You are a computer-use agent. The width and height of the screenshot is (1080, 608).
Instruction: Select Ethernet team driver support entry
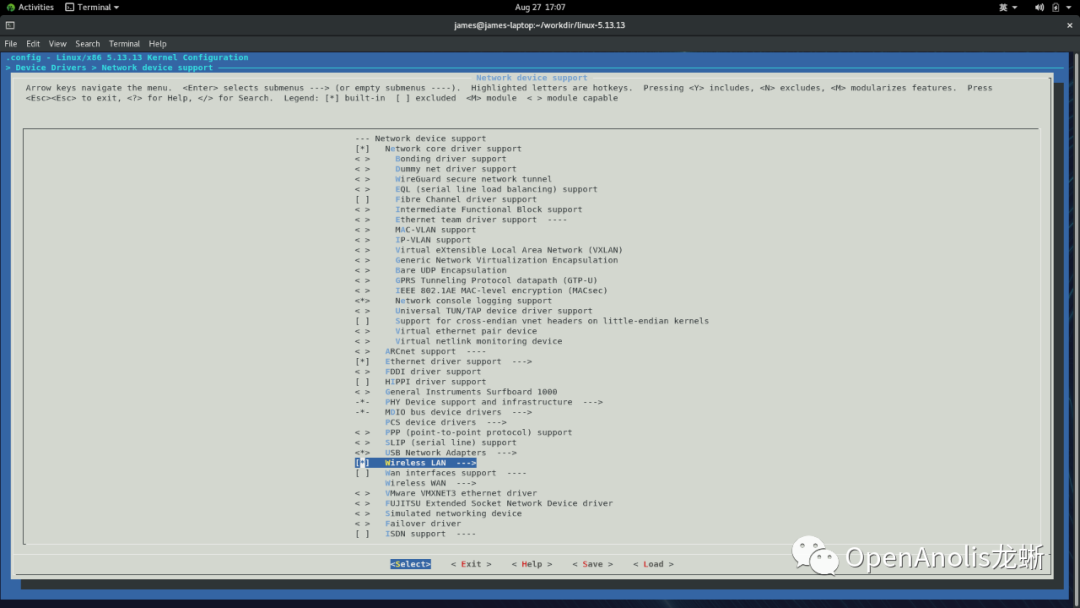[481, 220]
